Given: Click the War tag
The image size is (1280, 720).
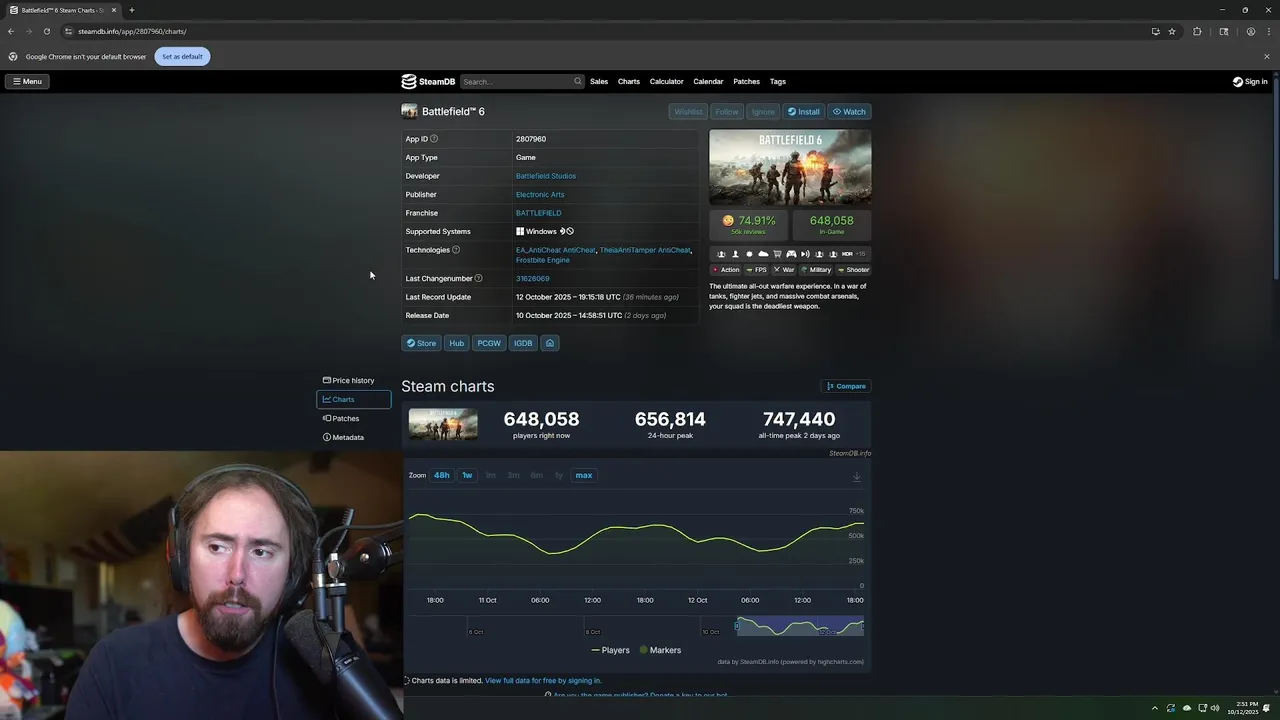Looking at the screenshot, I should coord(784,270).
